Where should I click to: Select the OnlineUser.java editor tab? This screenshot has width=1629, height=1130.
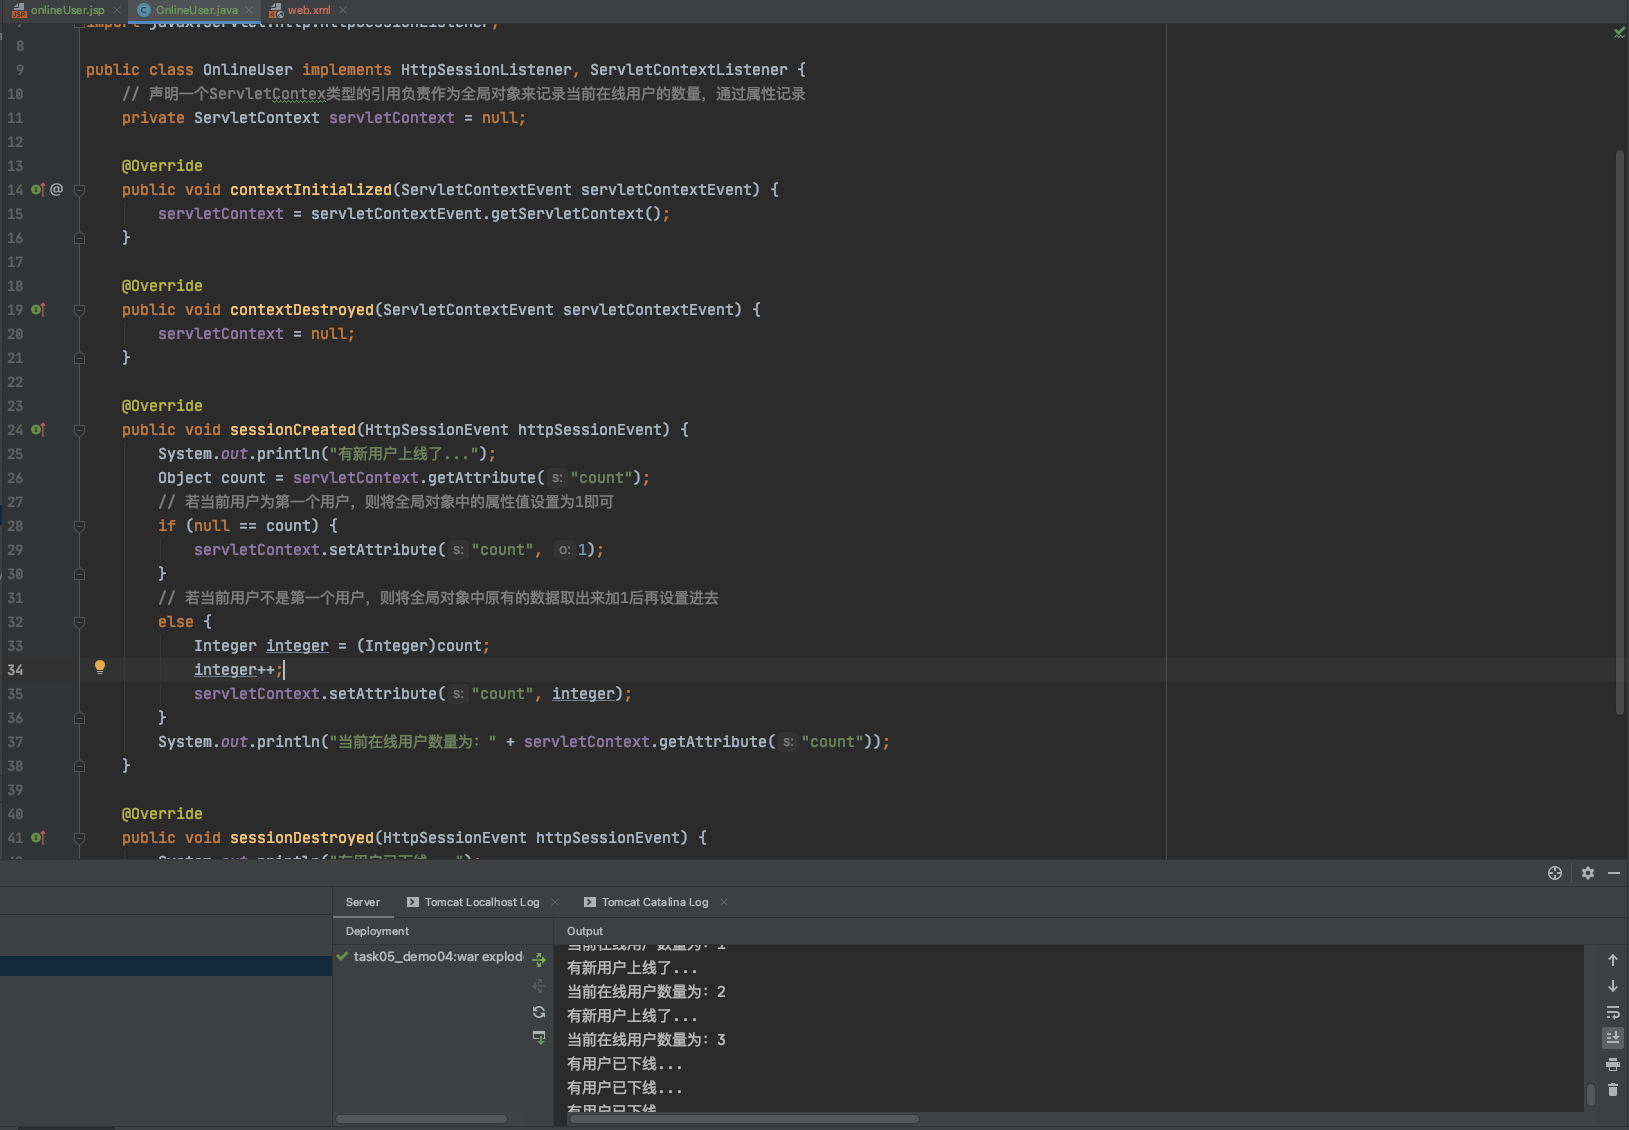pyautogui.click(x=196, y=10)
